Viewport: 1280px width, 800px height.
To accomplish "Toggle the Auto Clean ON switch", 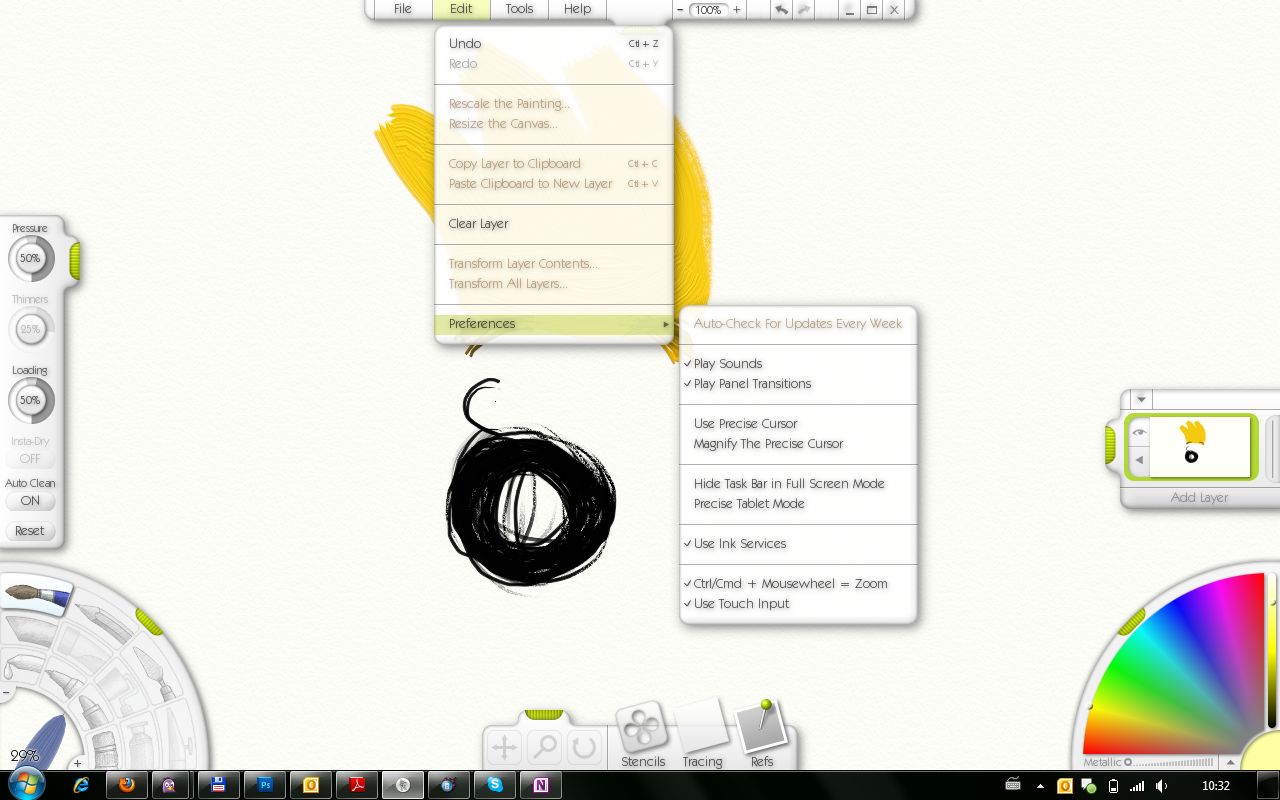I will pyautogui.click(x=30, y=501).
